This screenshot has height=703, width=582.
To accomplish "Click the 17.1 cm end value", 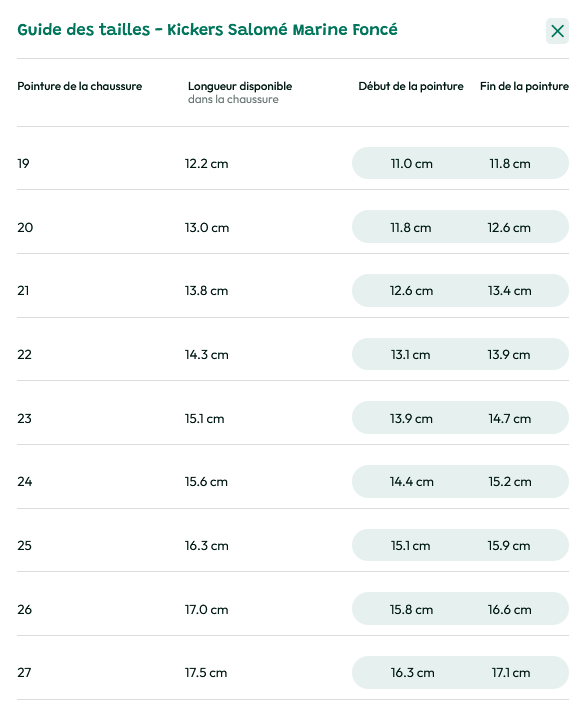I will (x=510, y=673).
